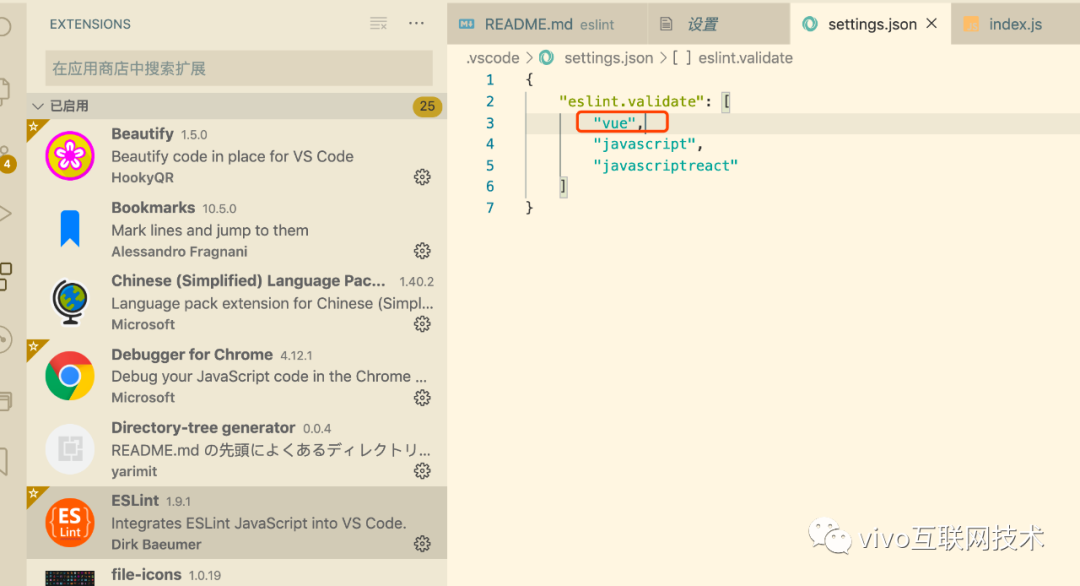This screenshot has width=1080, height=586.
Task: Click the Directory-tree generator icon
Action: 70,449
